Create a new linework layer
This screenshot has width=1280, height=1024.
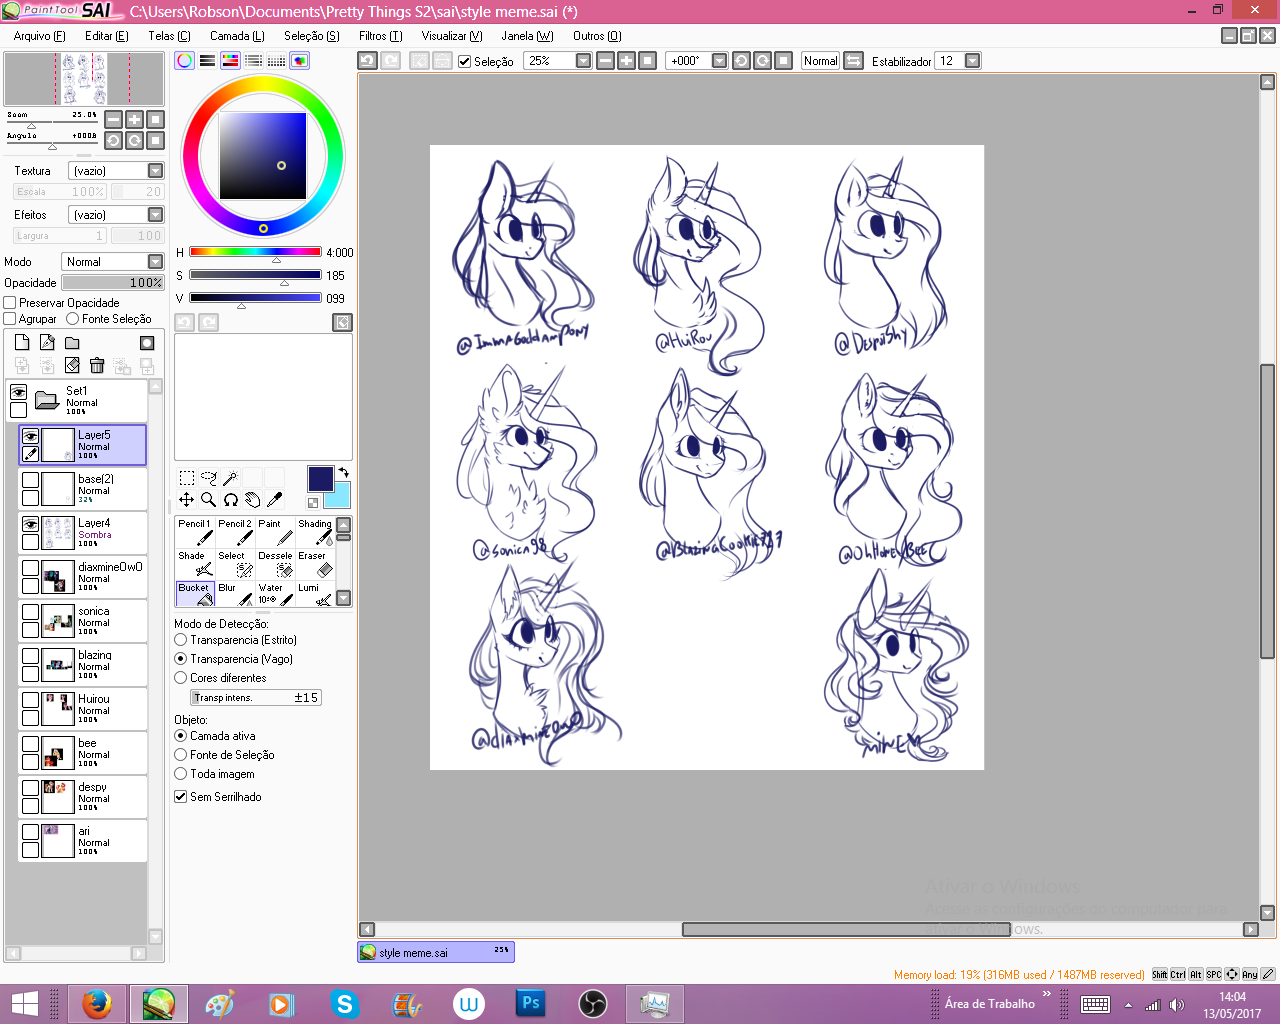click(x=47, y=342)
